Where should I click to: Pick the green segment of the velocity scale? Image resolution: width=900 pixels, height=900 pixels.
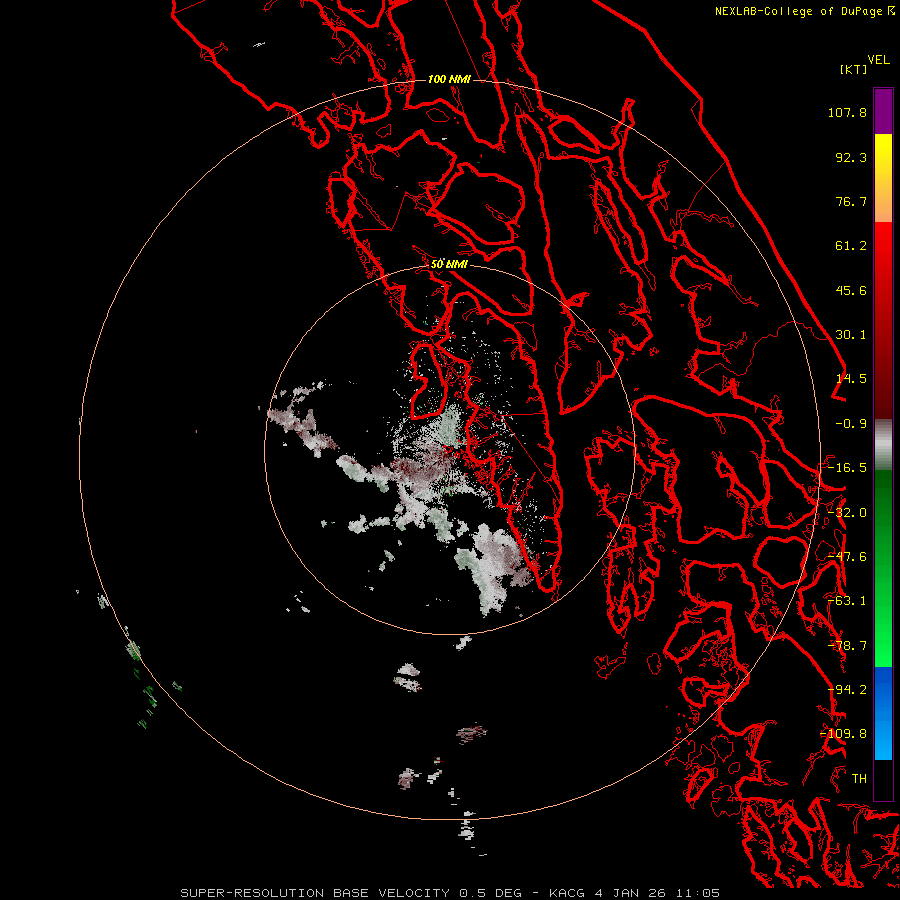click(883, 568)
